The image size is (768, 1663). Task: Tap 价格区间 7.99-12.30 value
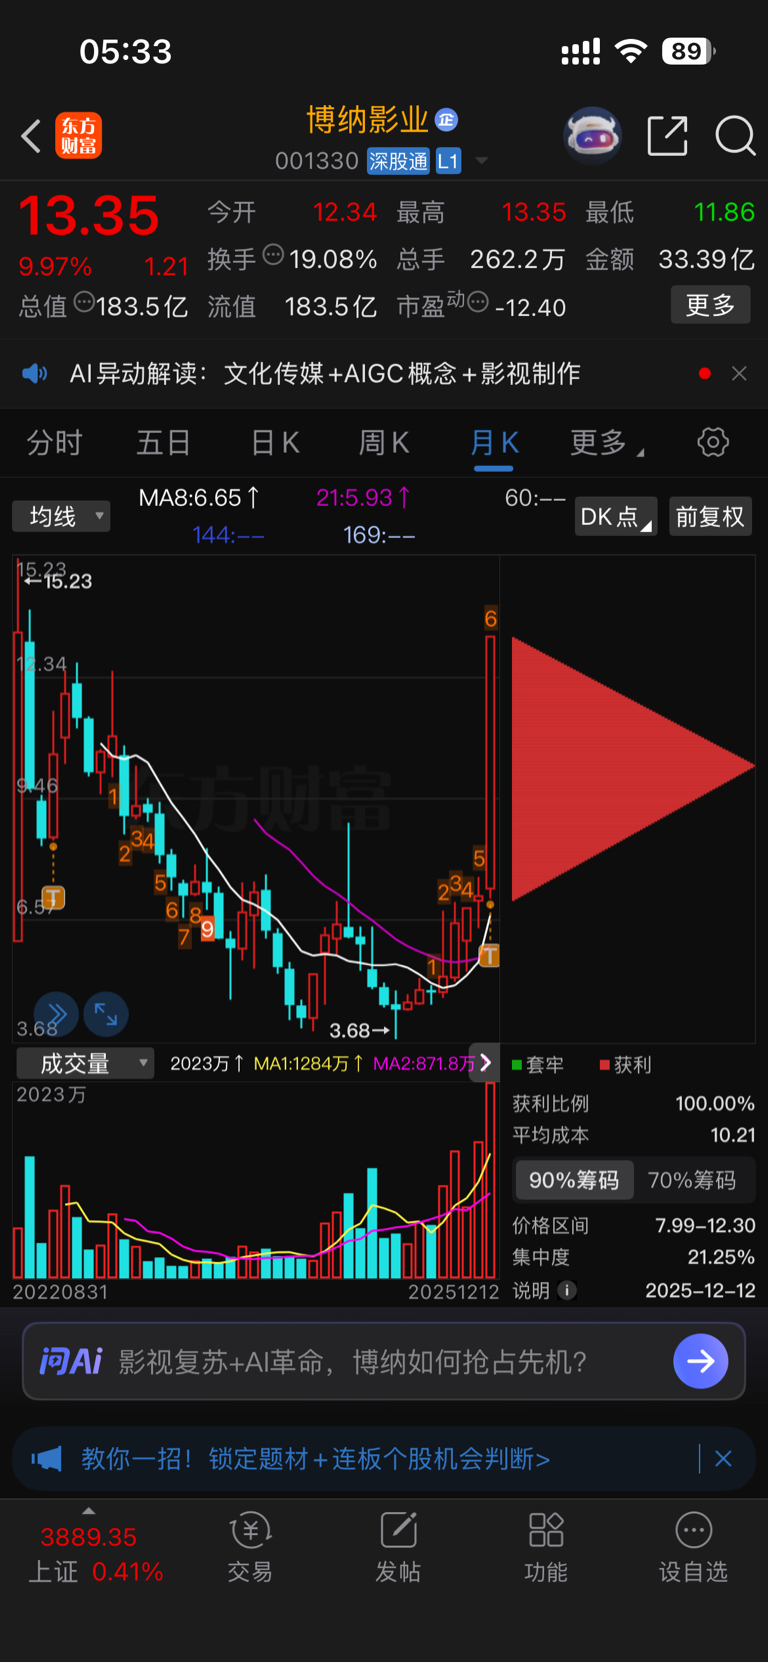705,1225
